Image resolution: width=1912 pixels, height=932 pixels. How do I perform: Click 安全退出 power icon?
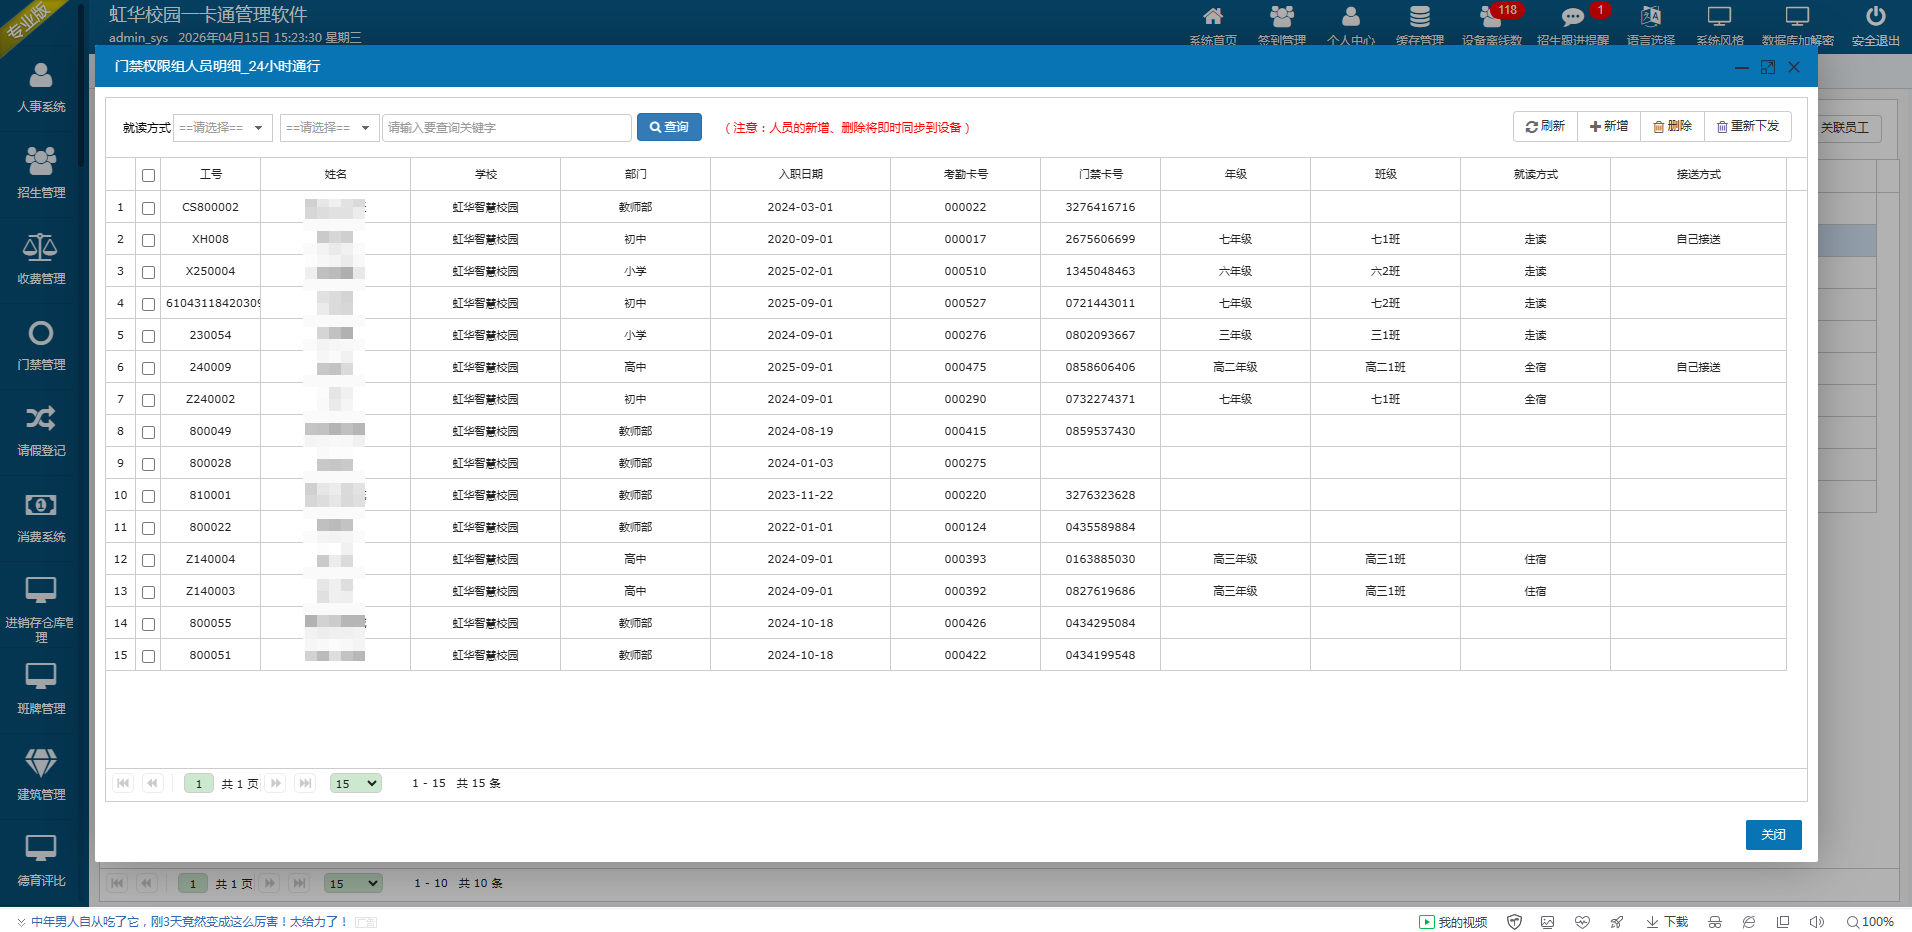1876,16
